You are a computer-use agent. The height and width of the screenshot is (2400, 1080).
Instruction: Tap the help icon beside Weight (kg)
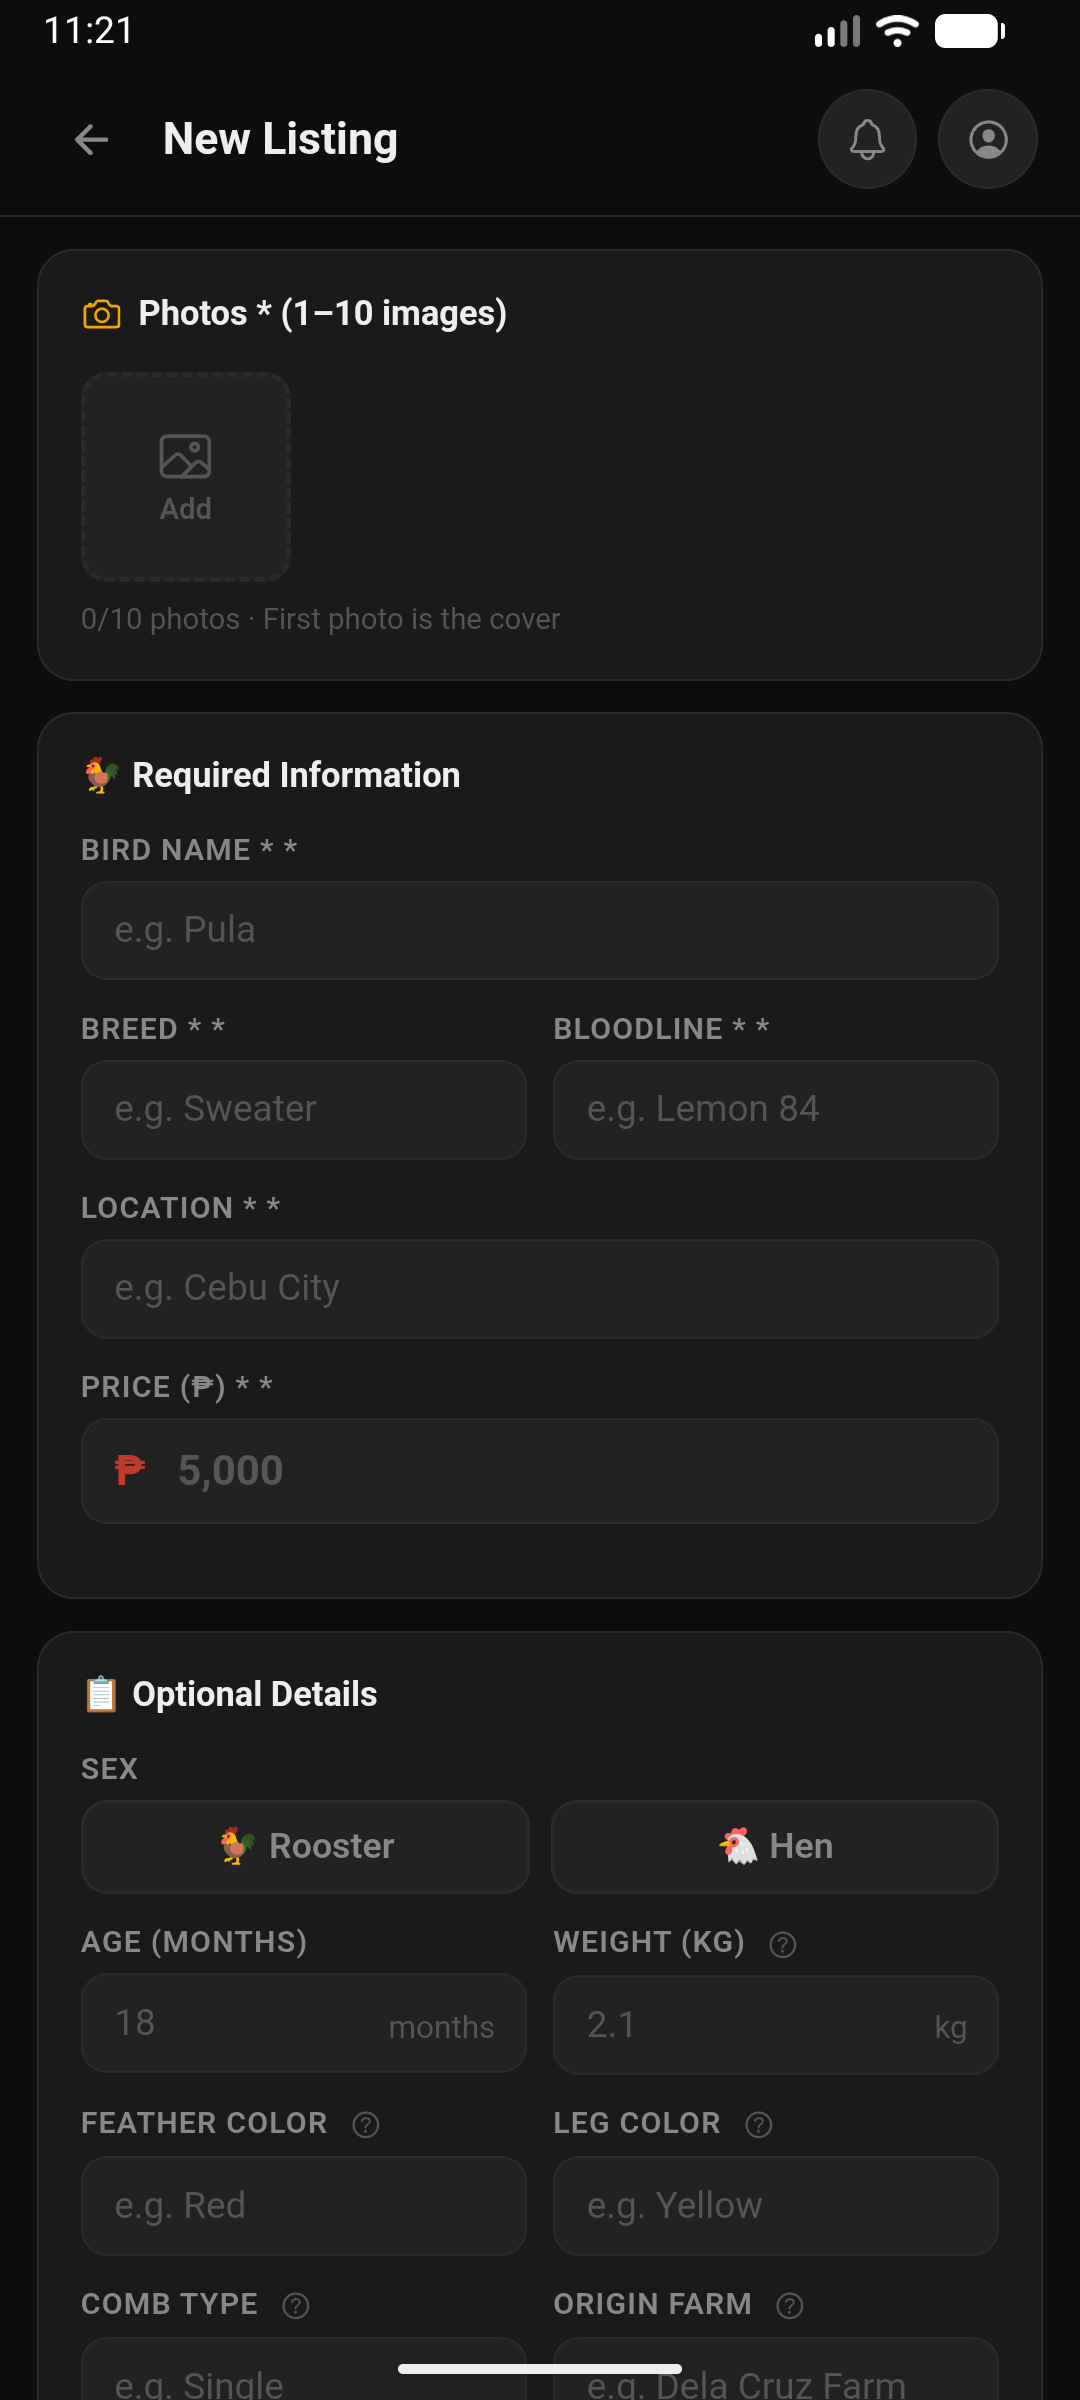(781, 1943)
